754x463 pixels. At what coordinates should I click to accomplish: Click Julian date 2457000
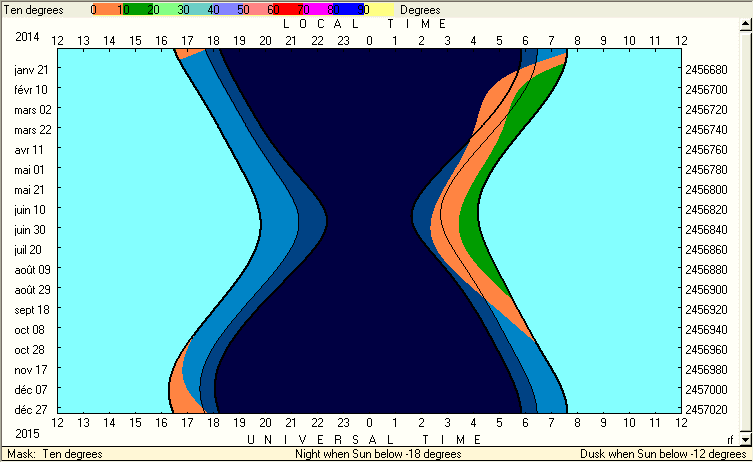click(x=706, y=389)
